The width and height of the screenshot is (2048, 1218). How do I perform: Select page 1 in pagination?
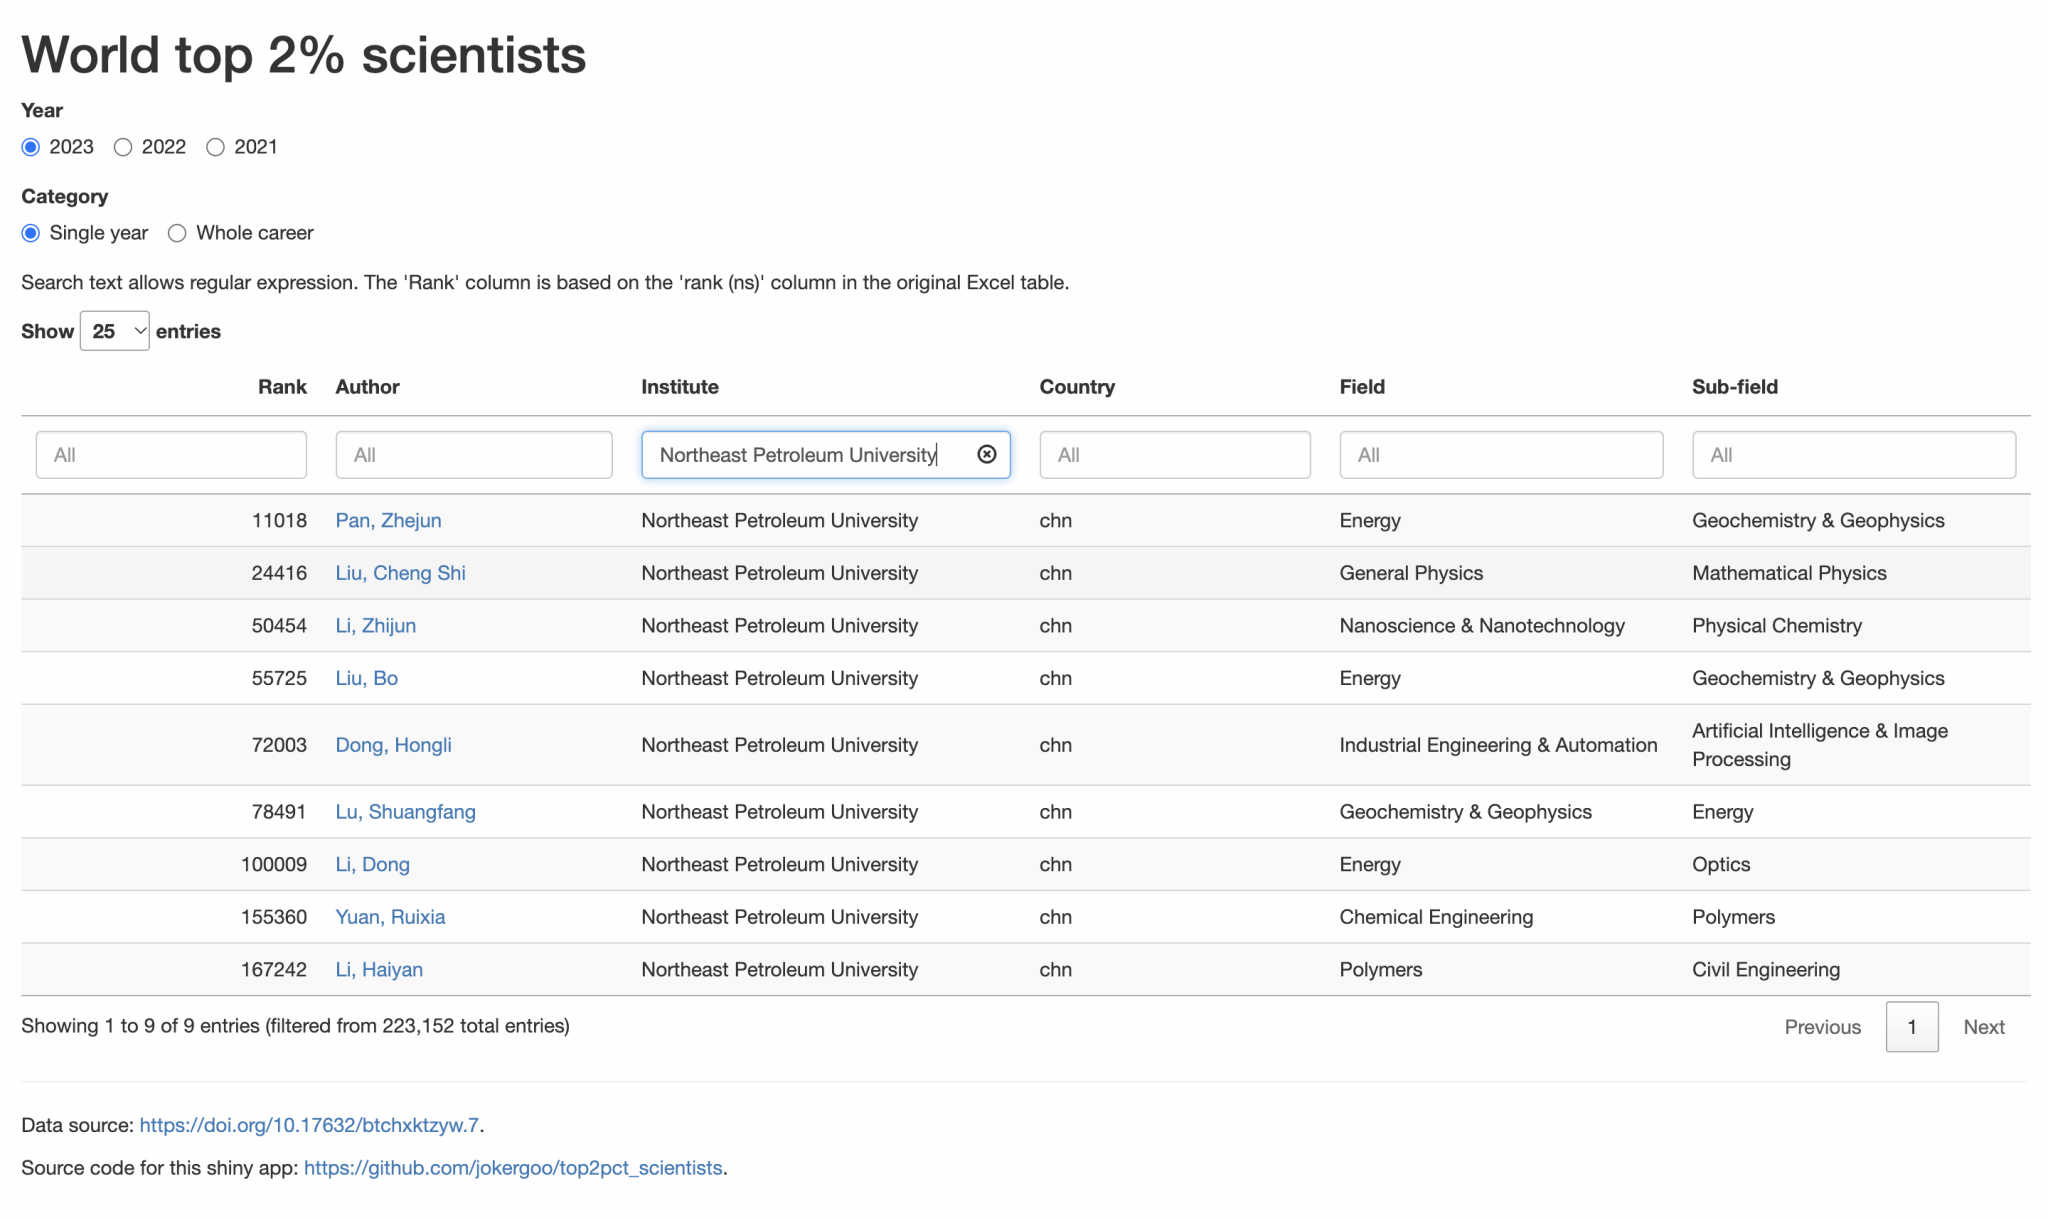[x=1911, y=1027]
